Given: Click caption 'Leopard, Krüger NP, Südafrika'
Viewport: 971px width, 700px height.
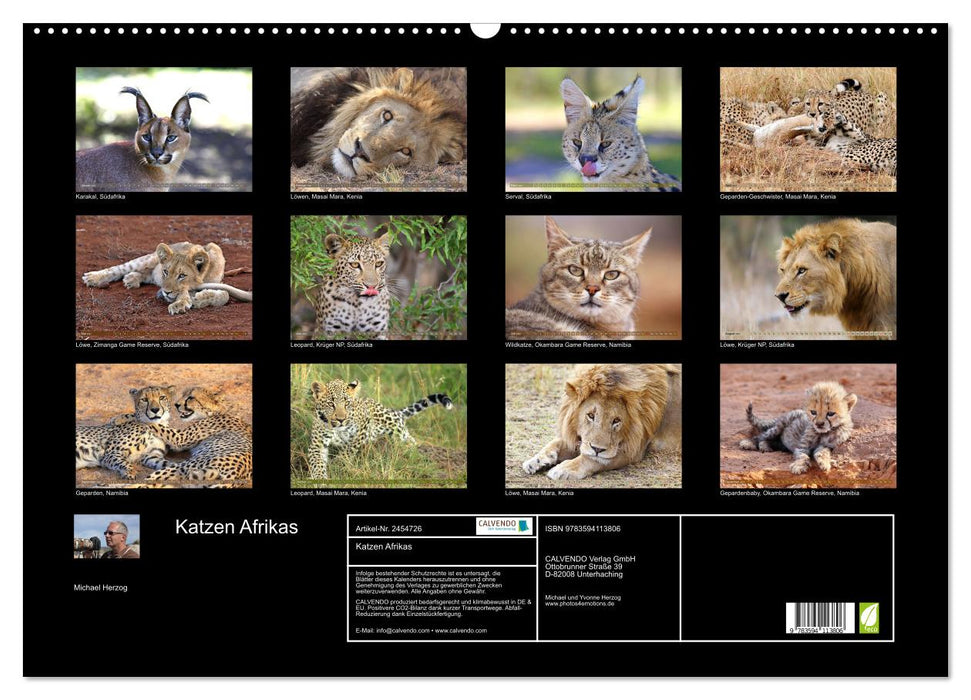Looking at the screenshot, I should pyautogui.click(x=331, y=344).
